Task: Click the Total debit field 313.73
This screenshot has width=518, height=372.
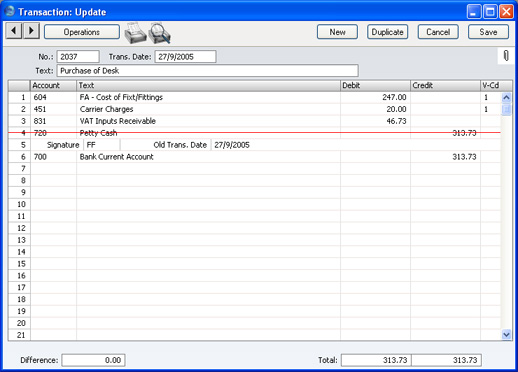Action: [x=376, y=360]
